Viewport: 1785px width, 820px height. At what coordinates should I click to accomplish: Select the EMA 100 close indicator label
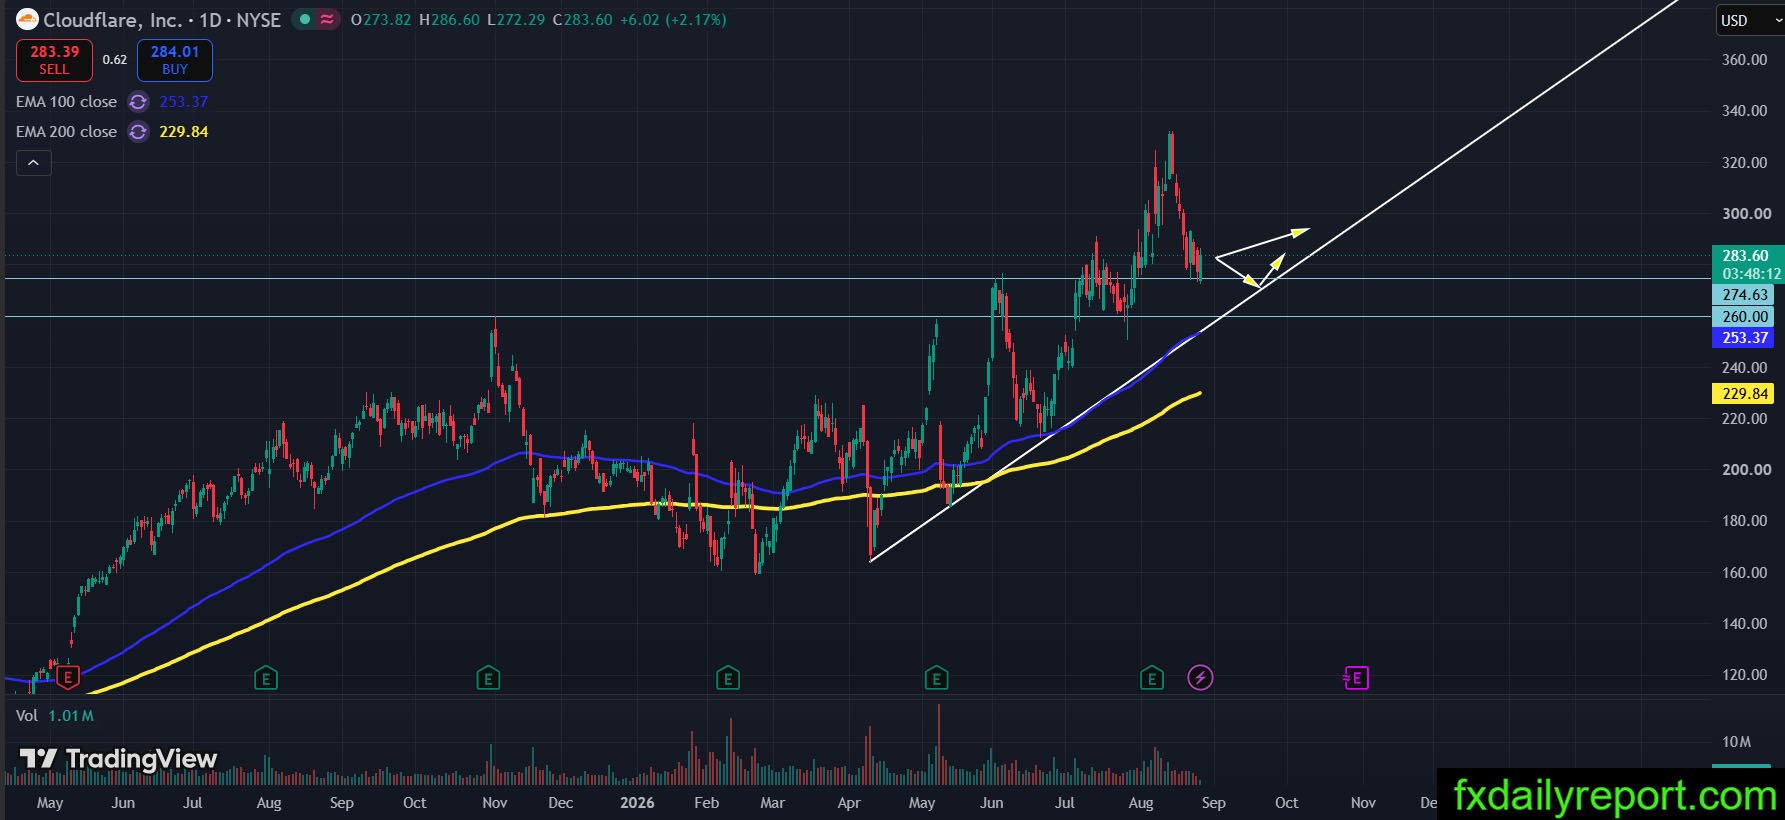tap(66, 102)
